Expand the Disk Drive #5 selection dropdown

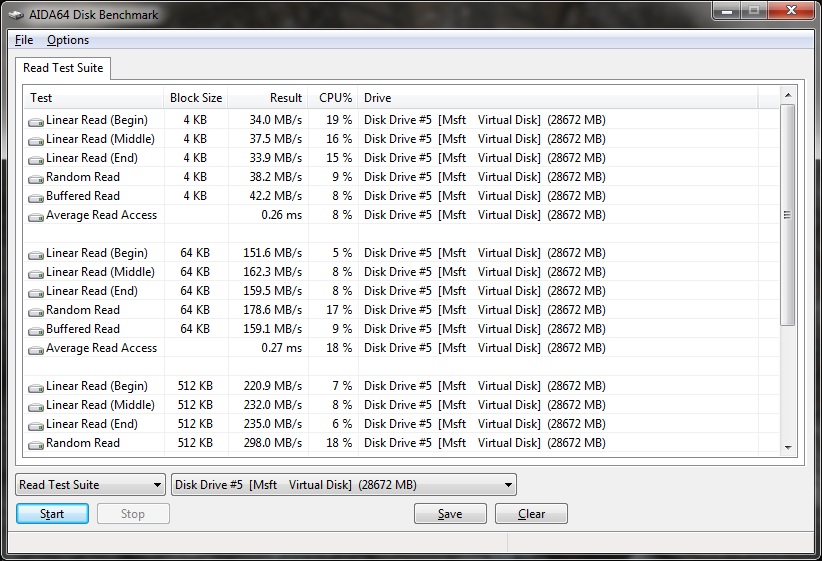pos(344,484)
